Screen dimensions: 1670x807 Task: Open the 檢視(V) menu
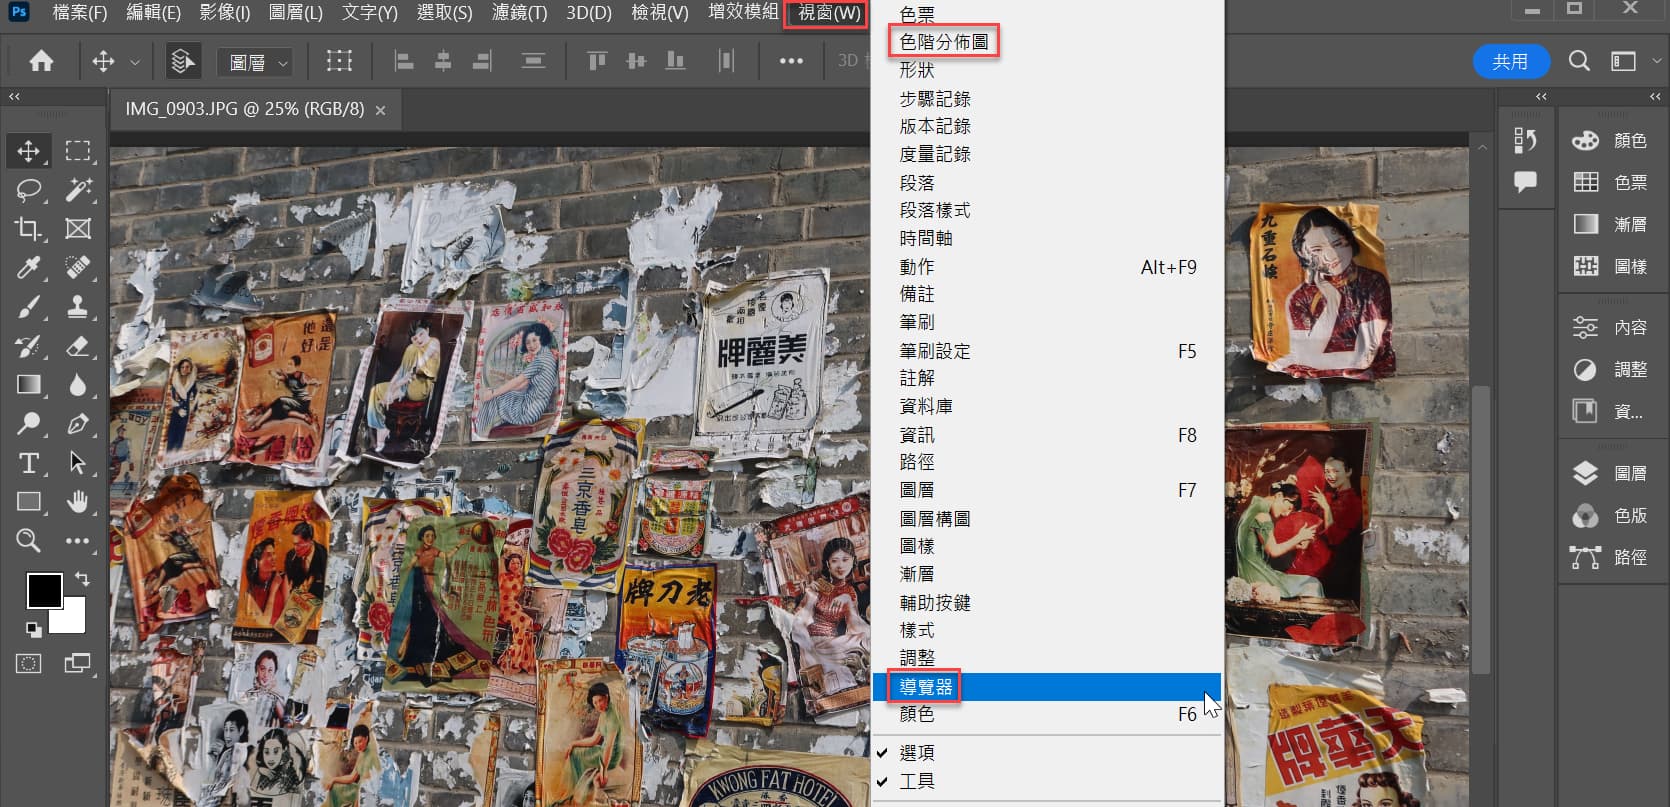tap(660, 13)
